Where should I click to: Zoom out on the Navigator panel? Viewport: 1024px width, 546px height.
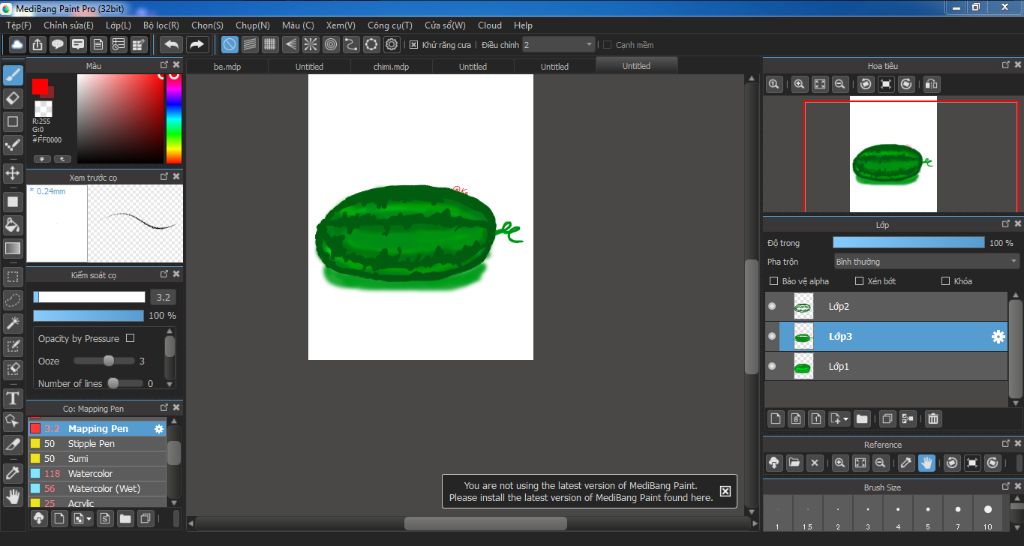840,84
